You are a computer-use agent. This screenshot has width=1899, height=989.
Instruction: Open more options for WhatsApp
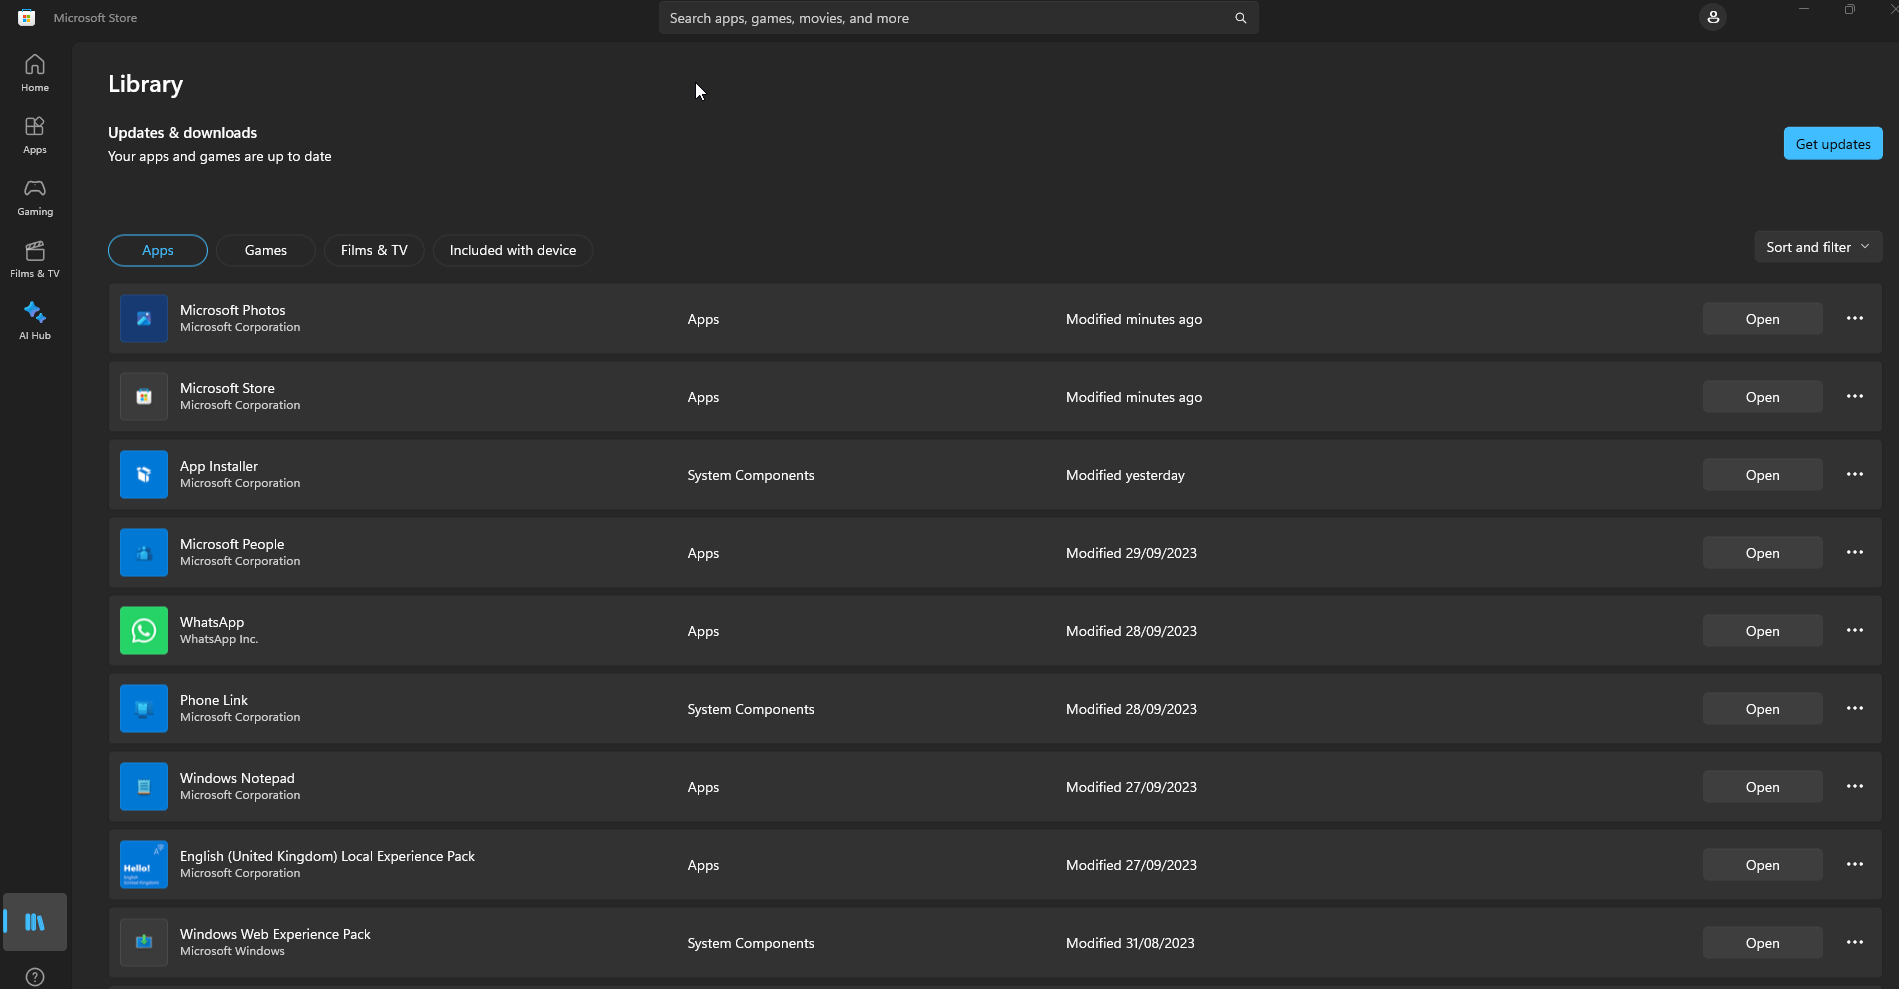1855,630
